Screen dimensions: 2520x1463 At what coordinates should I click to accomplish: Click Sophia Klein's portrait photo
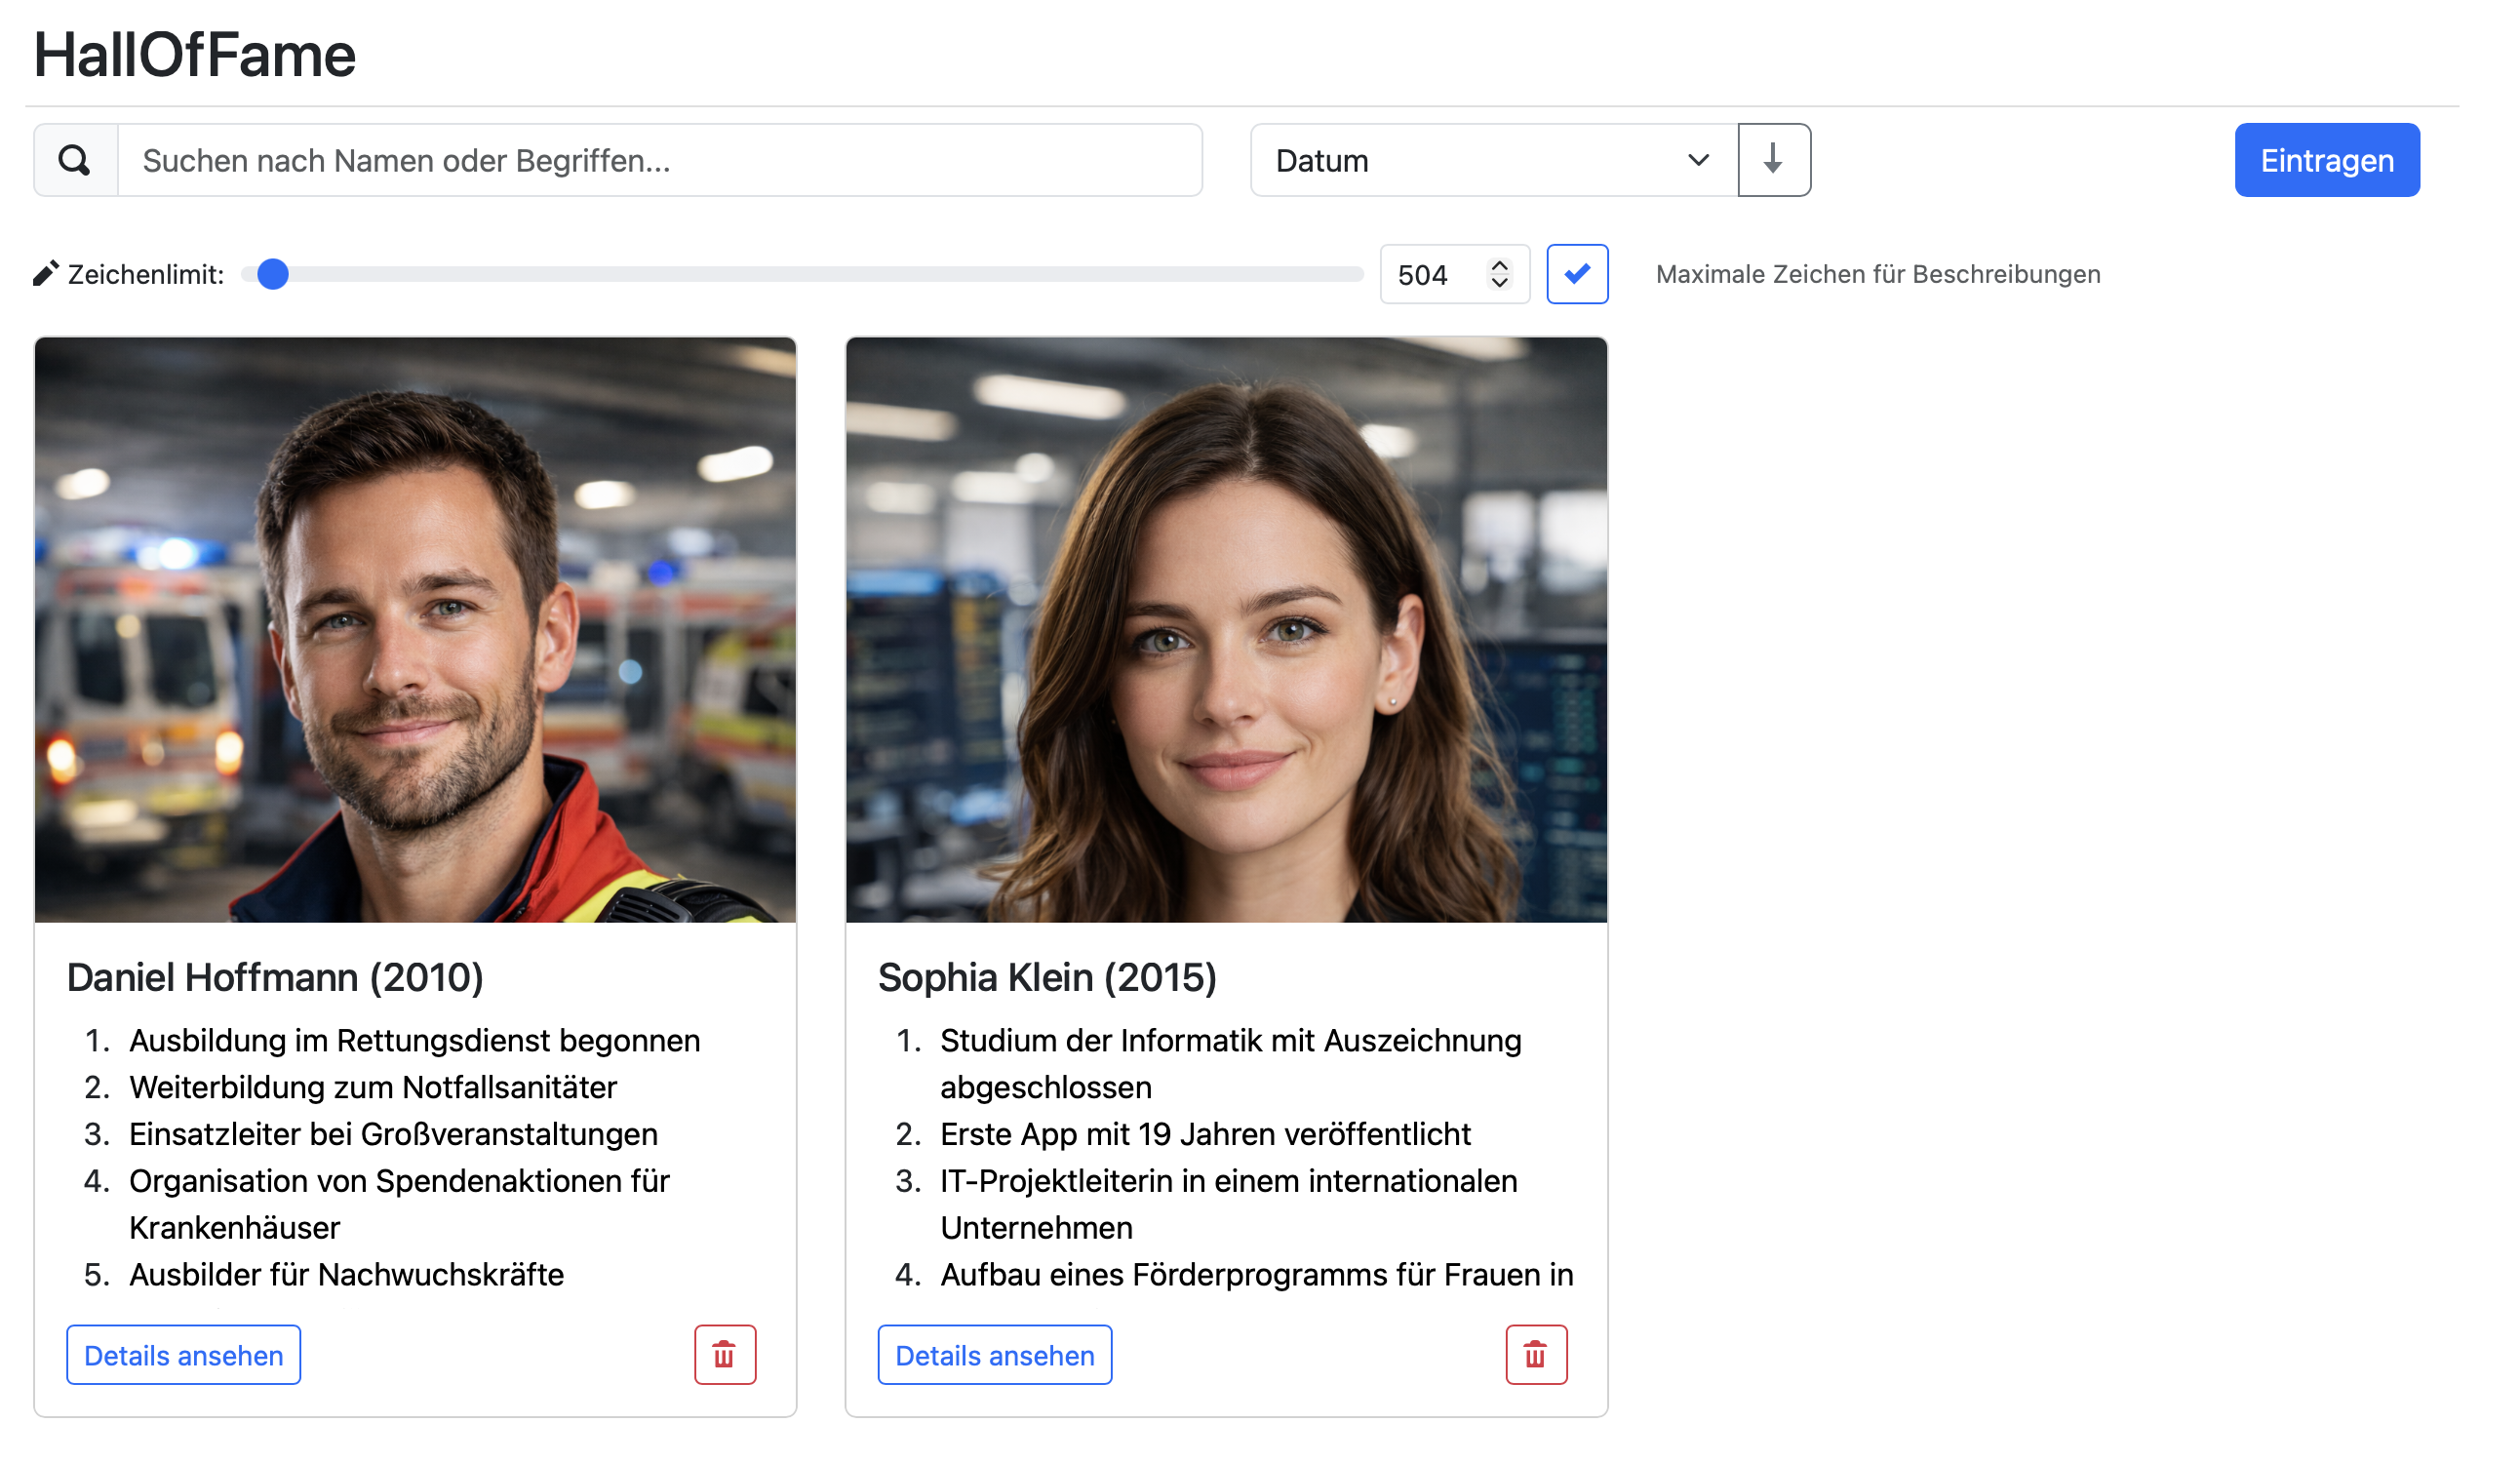(1226, 630)
